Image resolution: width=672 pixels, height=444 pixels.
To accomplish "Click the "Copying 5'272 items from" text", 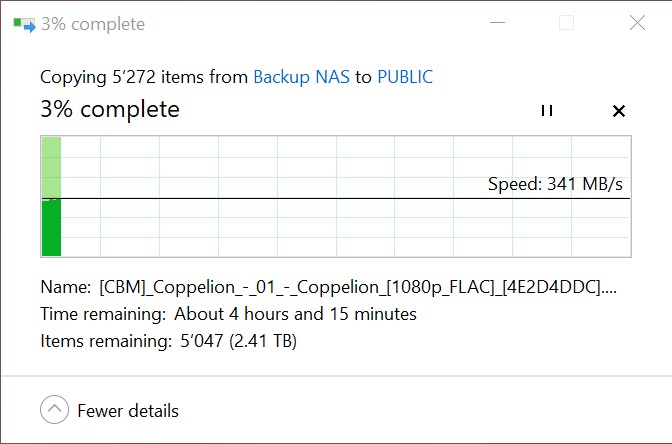I will [144, 77].
